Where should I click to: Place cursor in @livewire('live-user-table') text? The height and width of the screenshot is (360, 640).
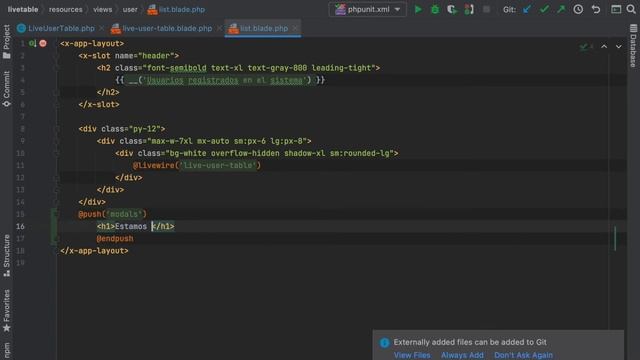pos(197,166)
